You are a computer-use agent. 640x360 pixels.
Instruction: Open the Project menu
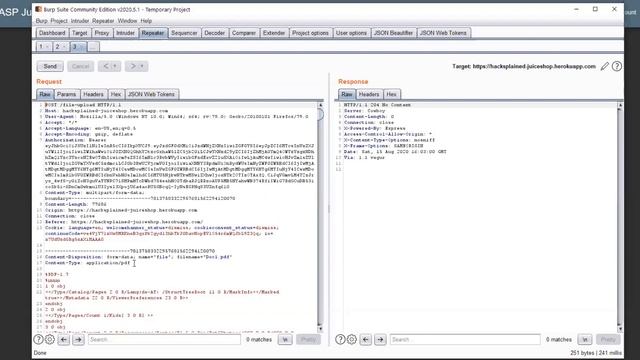59,21
